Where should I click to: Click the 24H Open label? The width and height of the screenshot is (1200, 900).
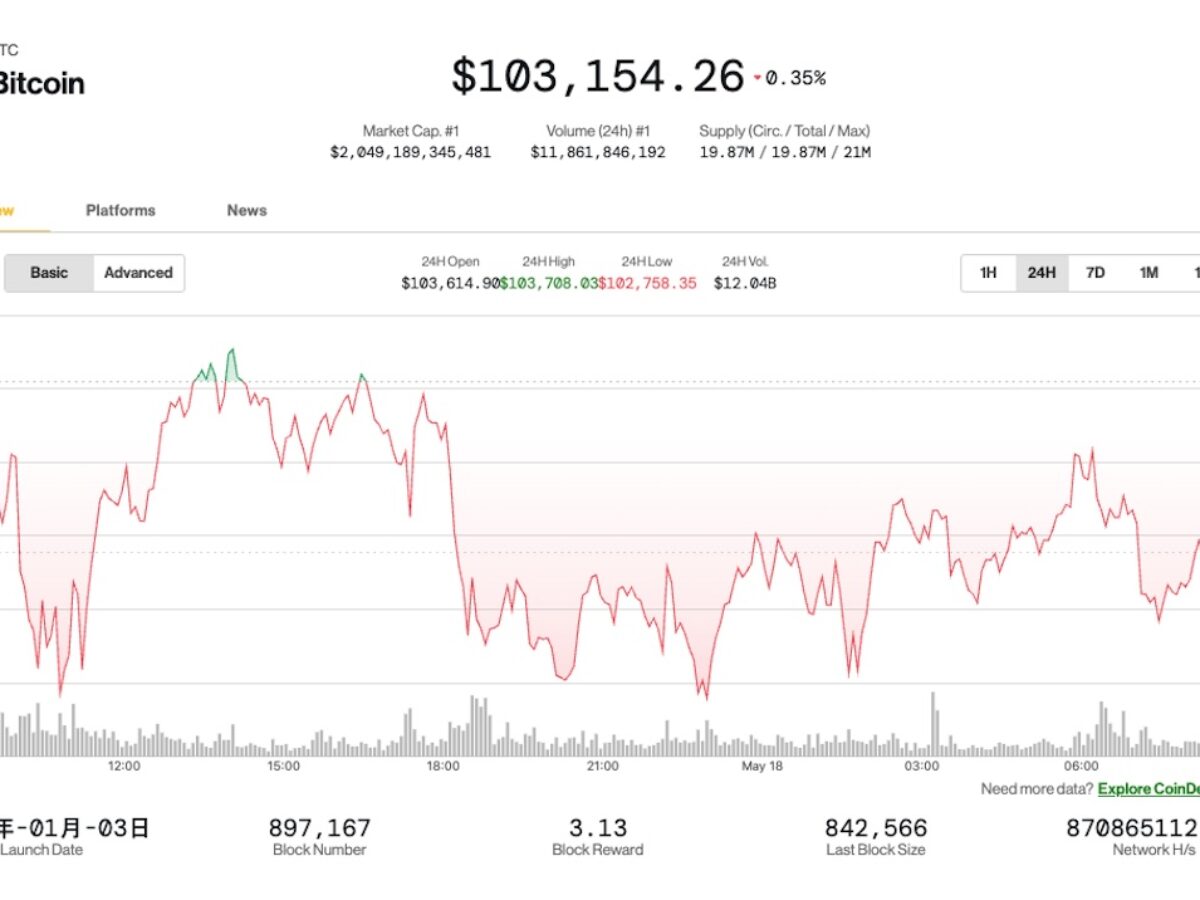click(451, 262)
